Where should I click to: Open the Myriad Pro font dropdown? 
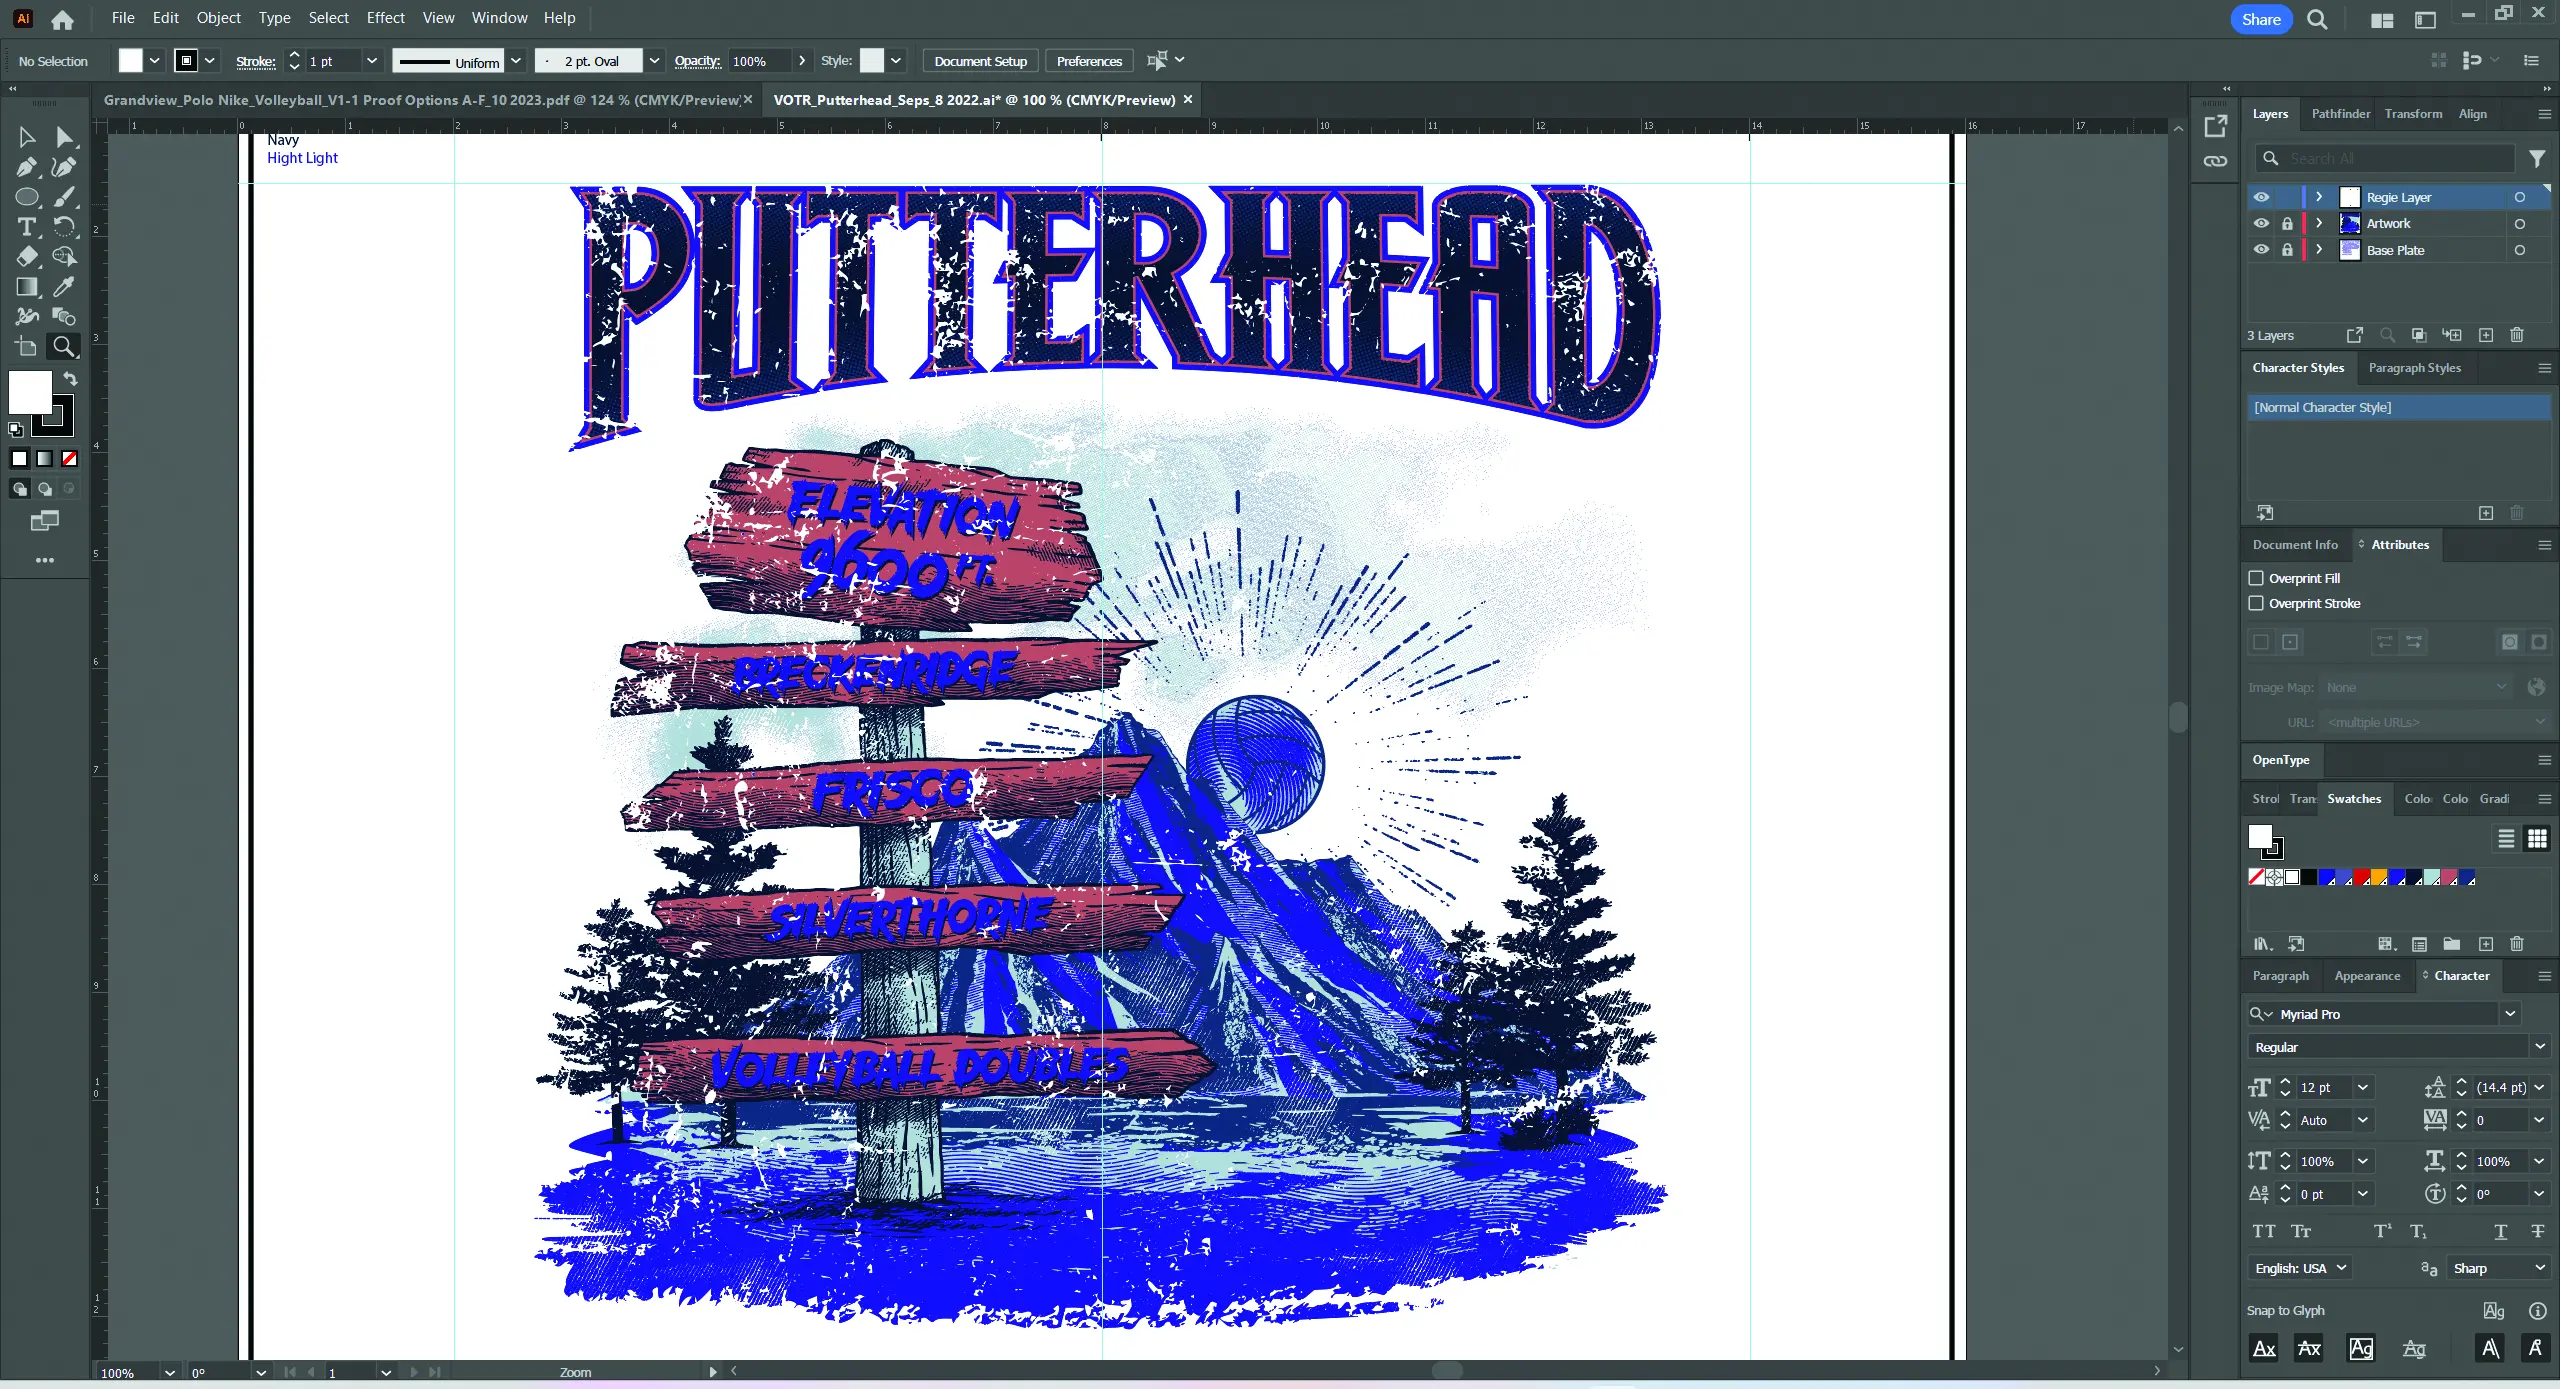[2510, 1014]
